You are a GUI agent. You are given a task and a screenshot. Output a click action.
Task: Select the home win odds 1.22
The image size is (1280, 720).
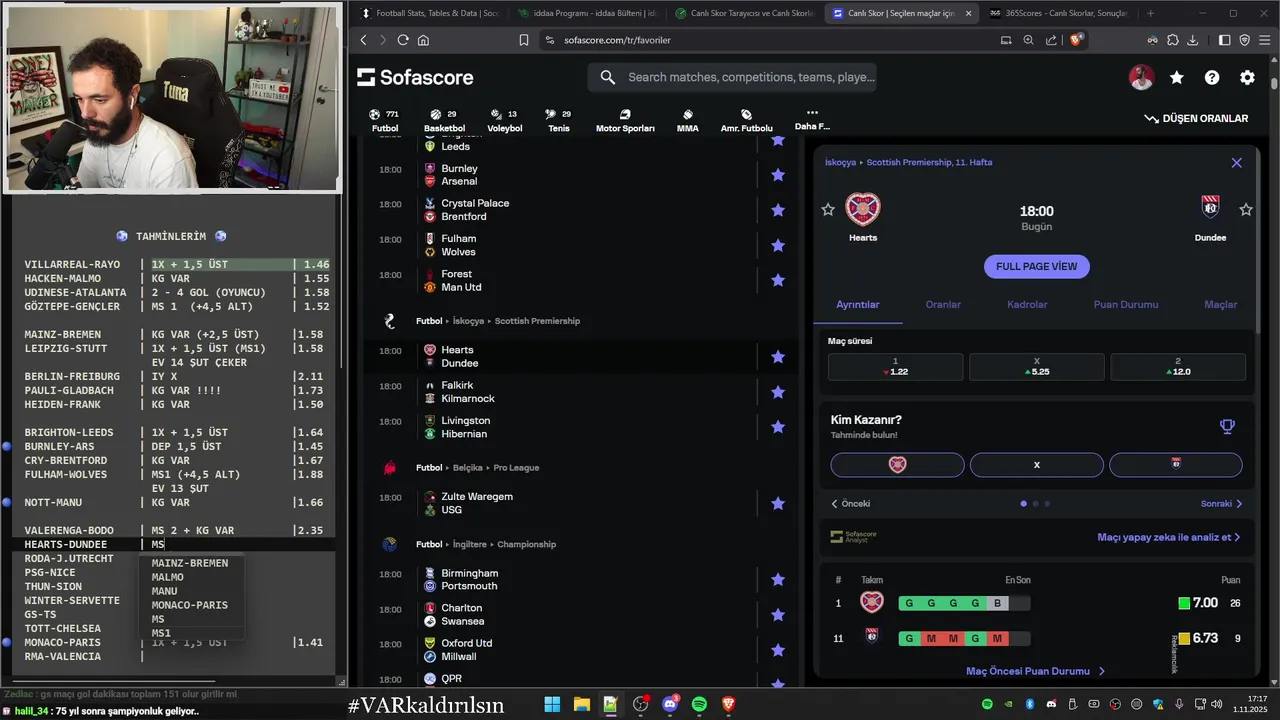(x=895, y=367)
